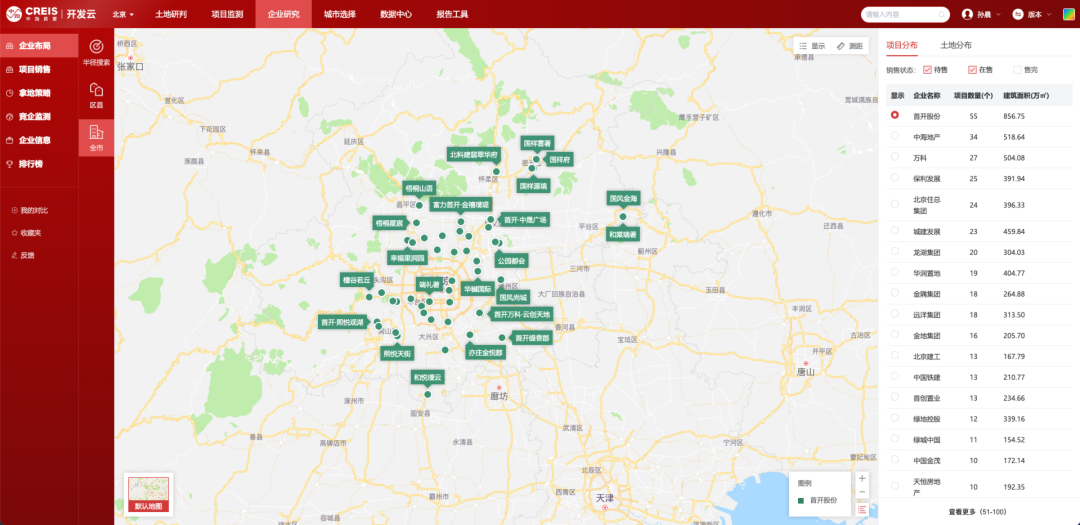Activate the 测距 distance measuring tool
Viewport: 1080px width, 525px height.
pyautogui.click(x=849, y=46)
